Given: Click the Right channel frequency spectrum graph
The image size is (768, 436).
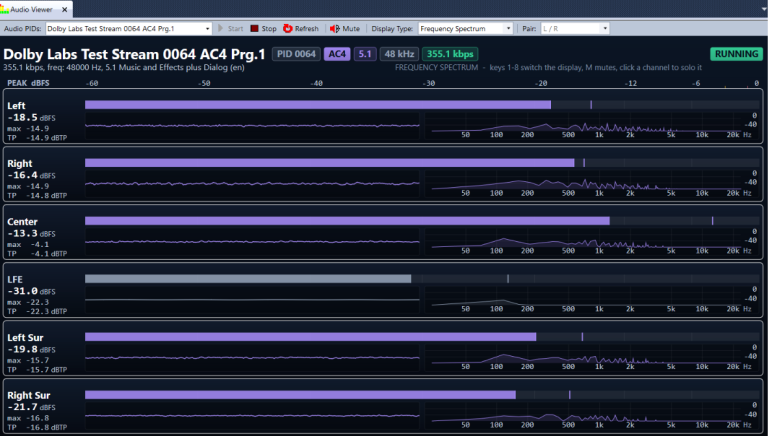Looking at the screenshot, I should pos(591,184).
